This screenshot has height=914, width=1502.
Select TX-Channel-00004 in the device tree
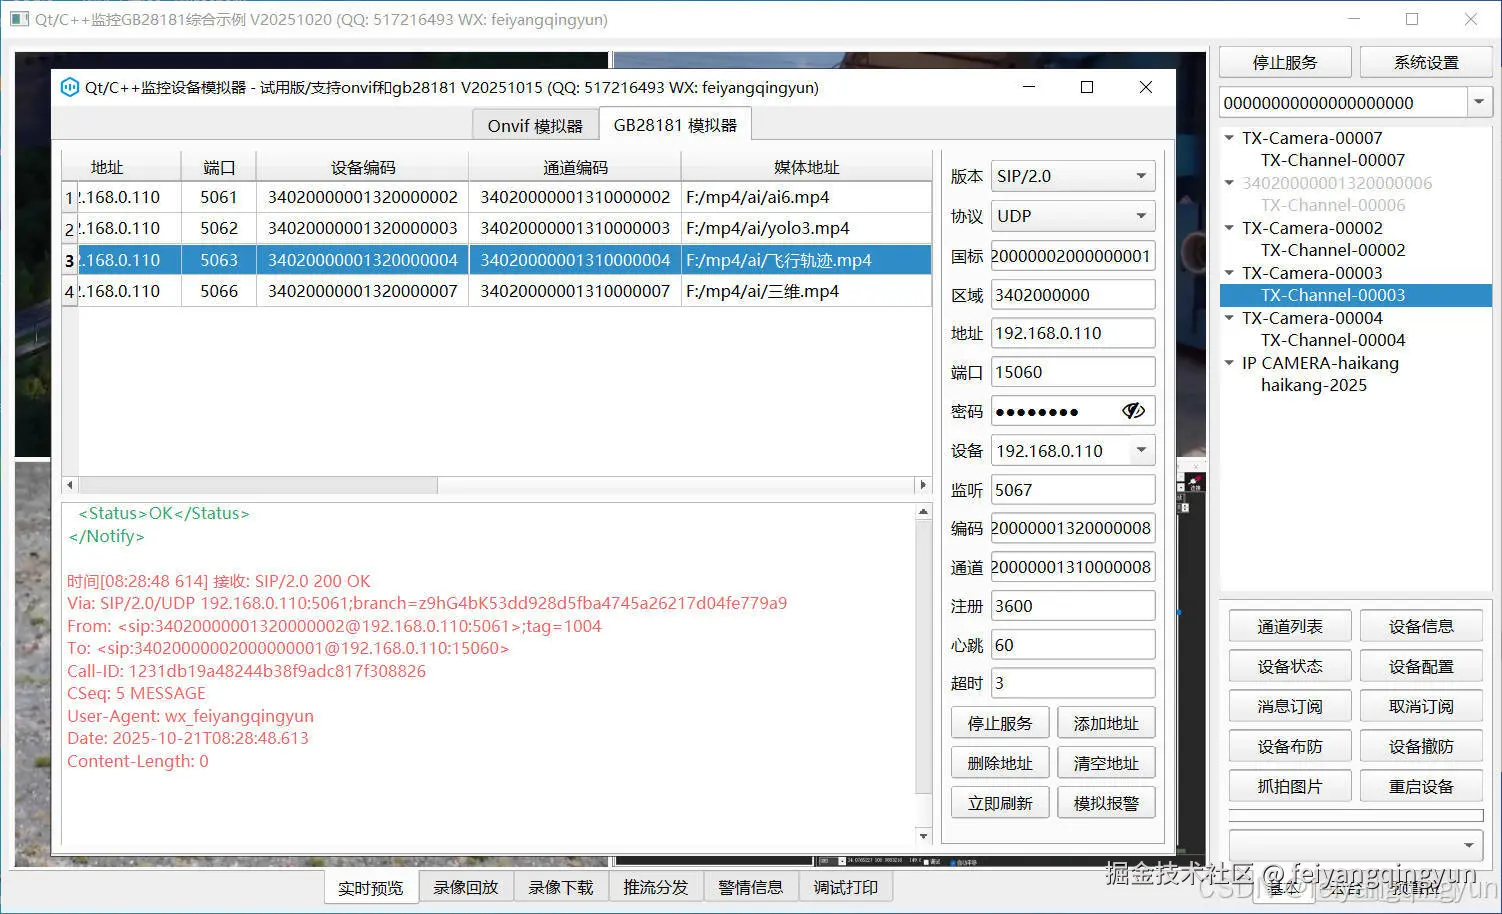pos(1333,340)
